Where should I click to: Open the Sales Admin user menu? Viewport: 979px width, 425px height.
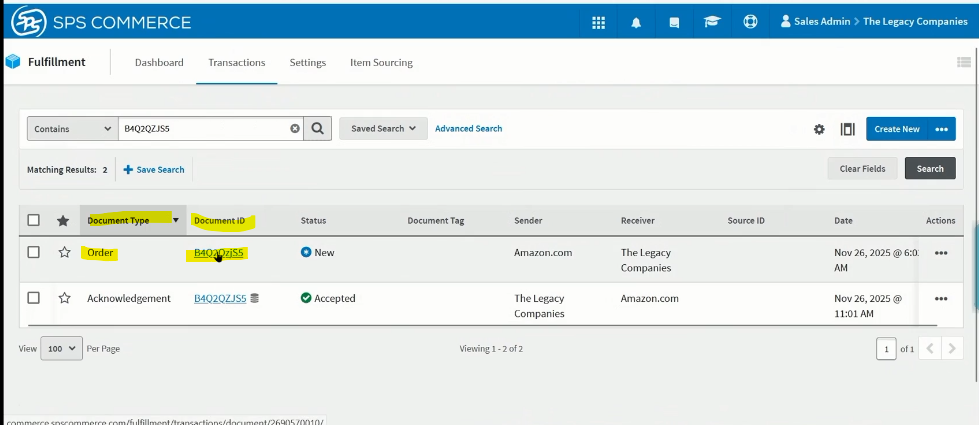(815, 22)
